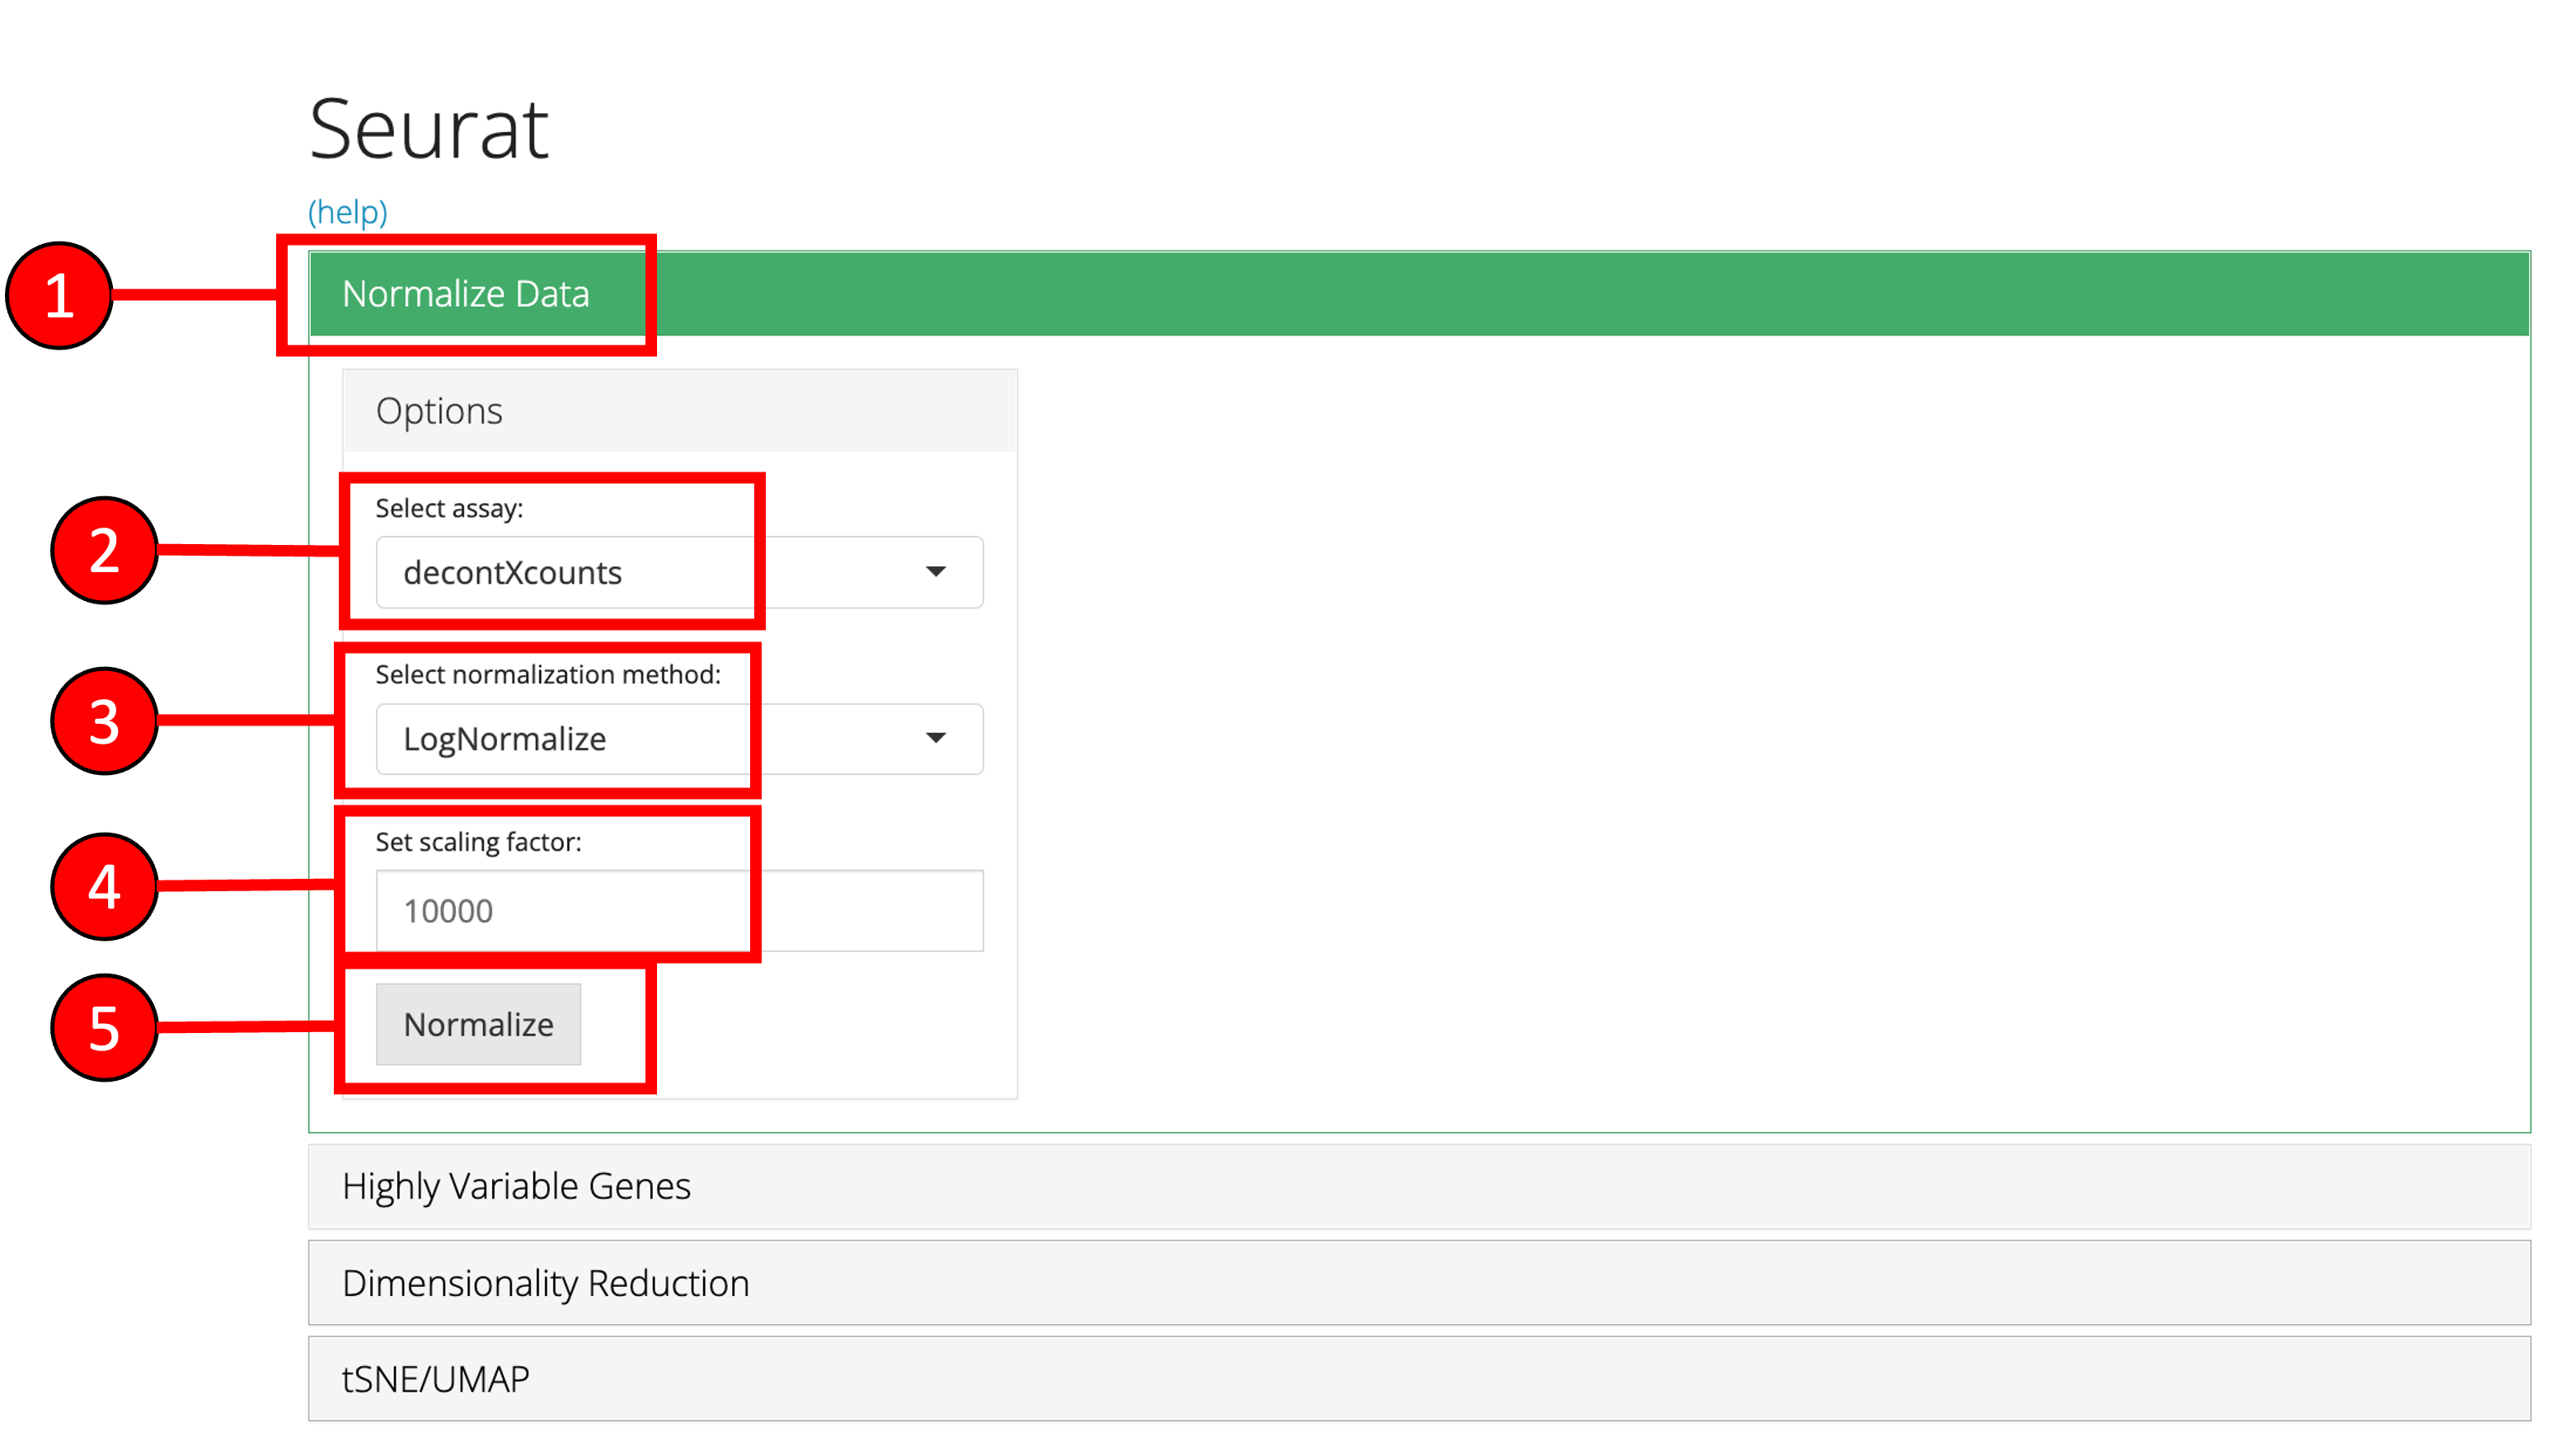Click the caret arrow of the assay dropdown
This screenshot has height=1432, width=2576.
pyautogui.click(x=935, y=572)
